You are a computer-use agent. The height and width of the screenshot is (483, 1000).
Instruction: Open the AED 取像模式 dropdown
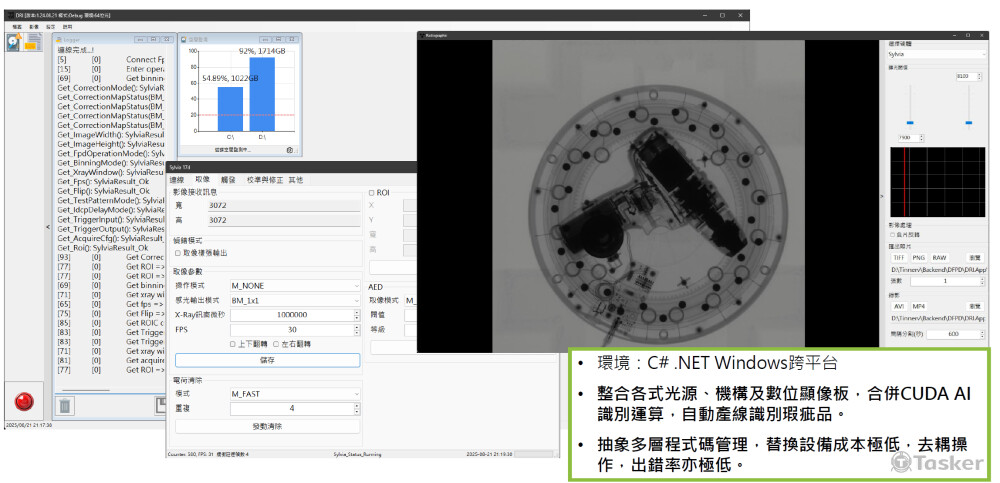click(x=409, y=301)
